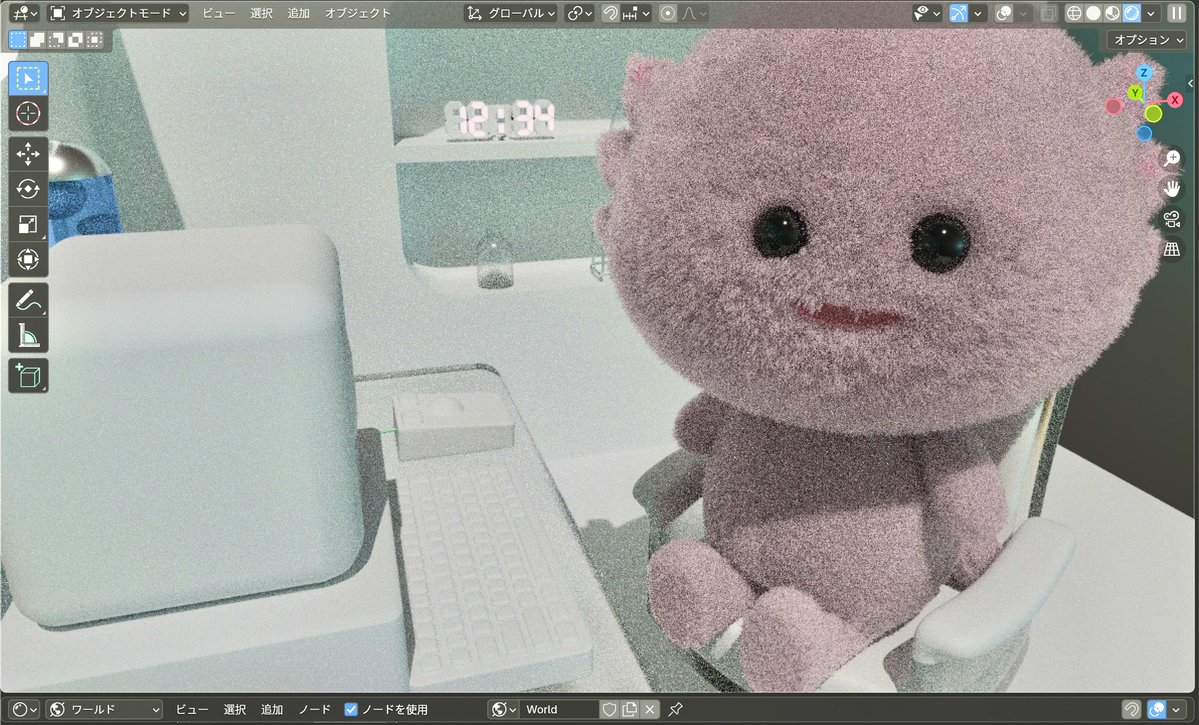The height and width of the screenshot is (725, 1199).
Task: Click the Z axis on navigation gizmo
Action: tap(1144, 73)
